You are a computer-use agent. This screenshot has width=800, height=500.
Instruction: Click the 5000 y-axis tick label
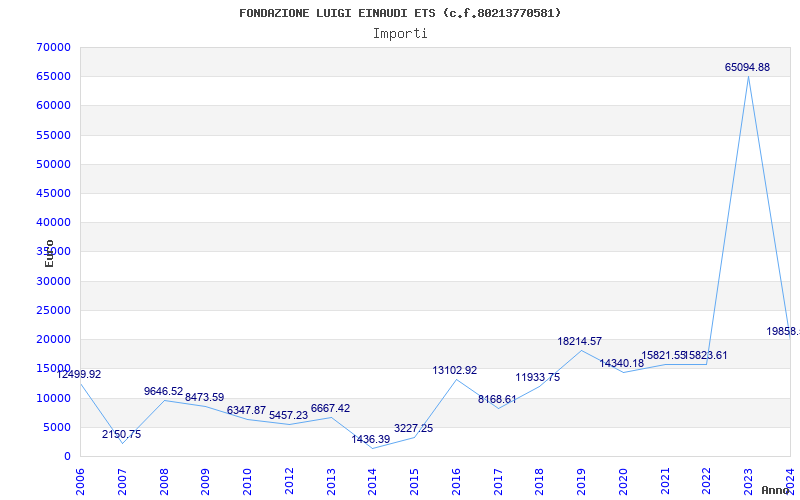[57, 427]
